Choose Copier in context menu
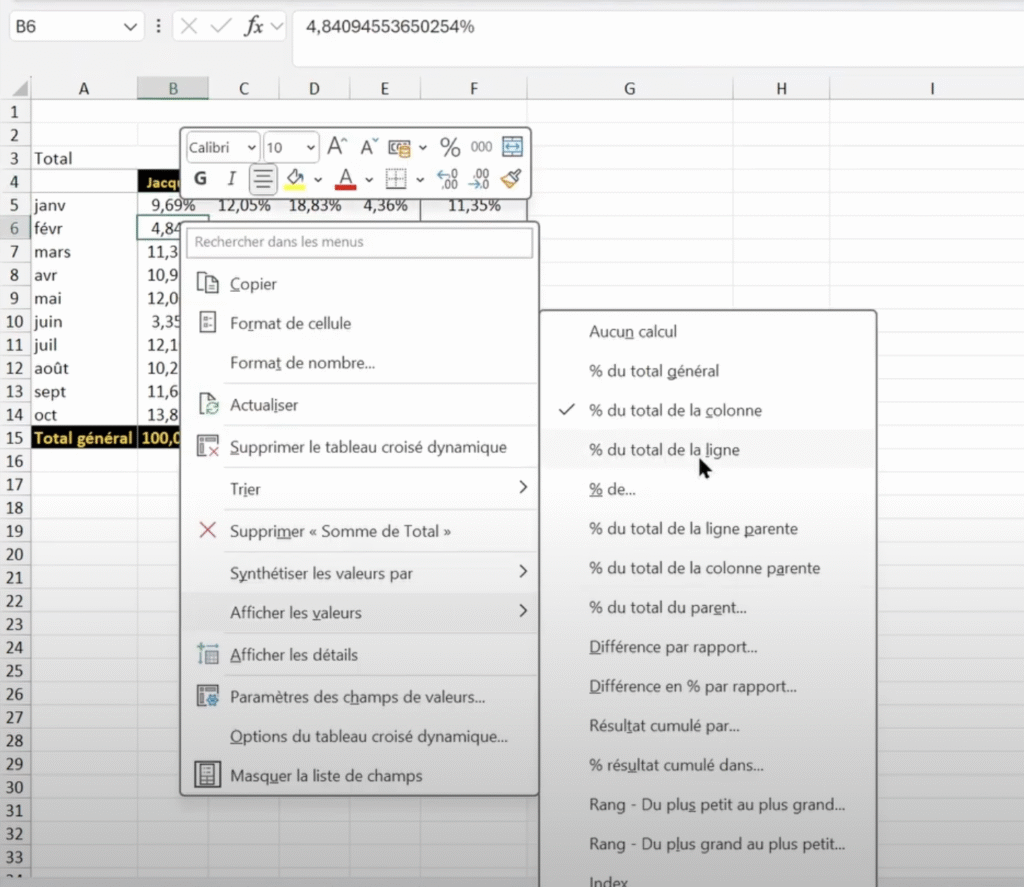1024x887 pixels. coord(360,284)
